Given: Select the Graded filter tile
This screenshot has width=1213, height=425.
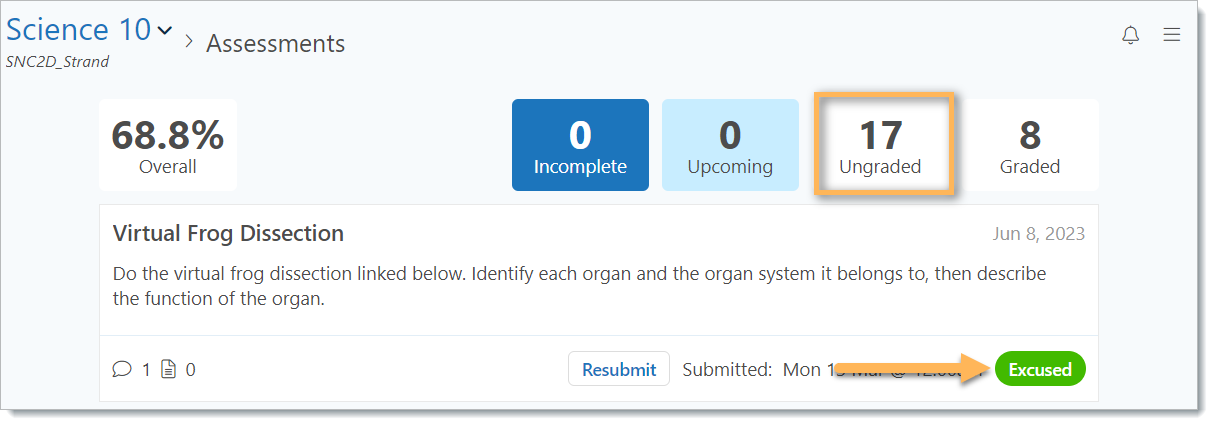Looking at the screenshot, I should (x=1030, y=145).
